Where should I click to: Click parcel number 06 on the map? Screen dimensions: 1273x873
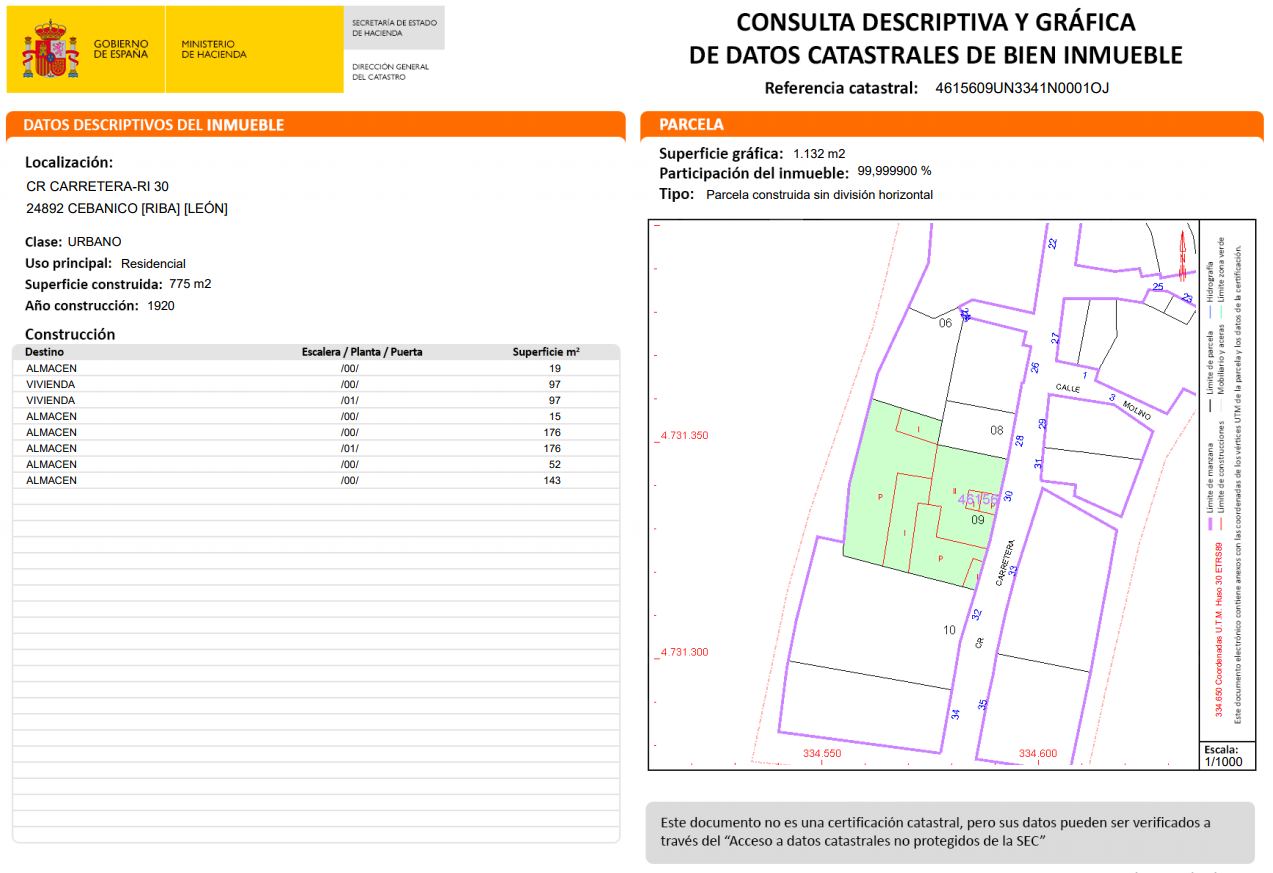(x=945, y=323)
